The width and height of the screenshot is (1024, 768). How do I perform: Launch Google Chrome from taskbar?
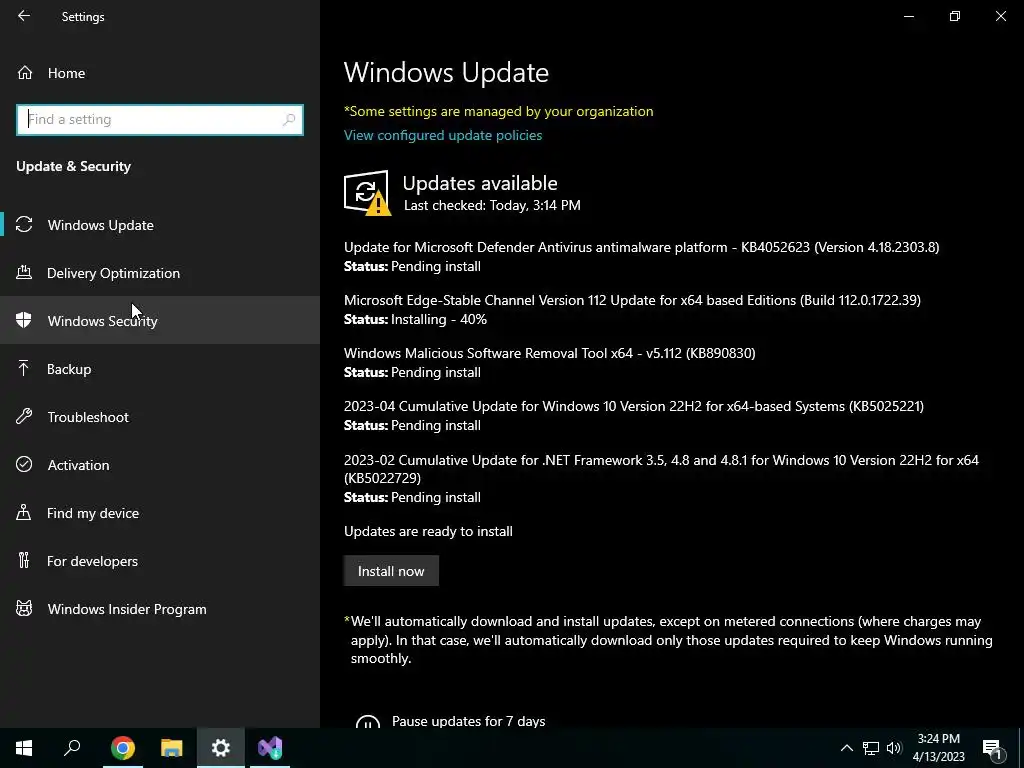pyautogui.click(x=123, y=748)
